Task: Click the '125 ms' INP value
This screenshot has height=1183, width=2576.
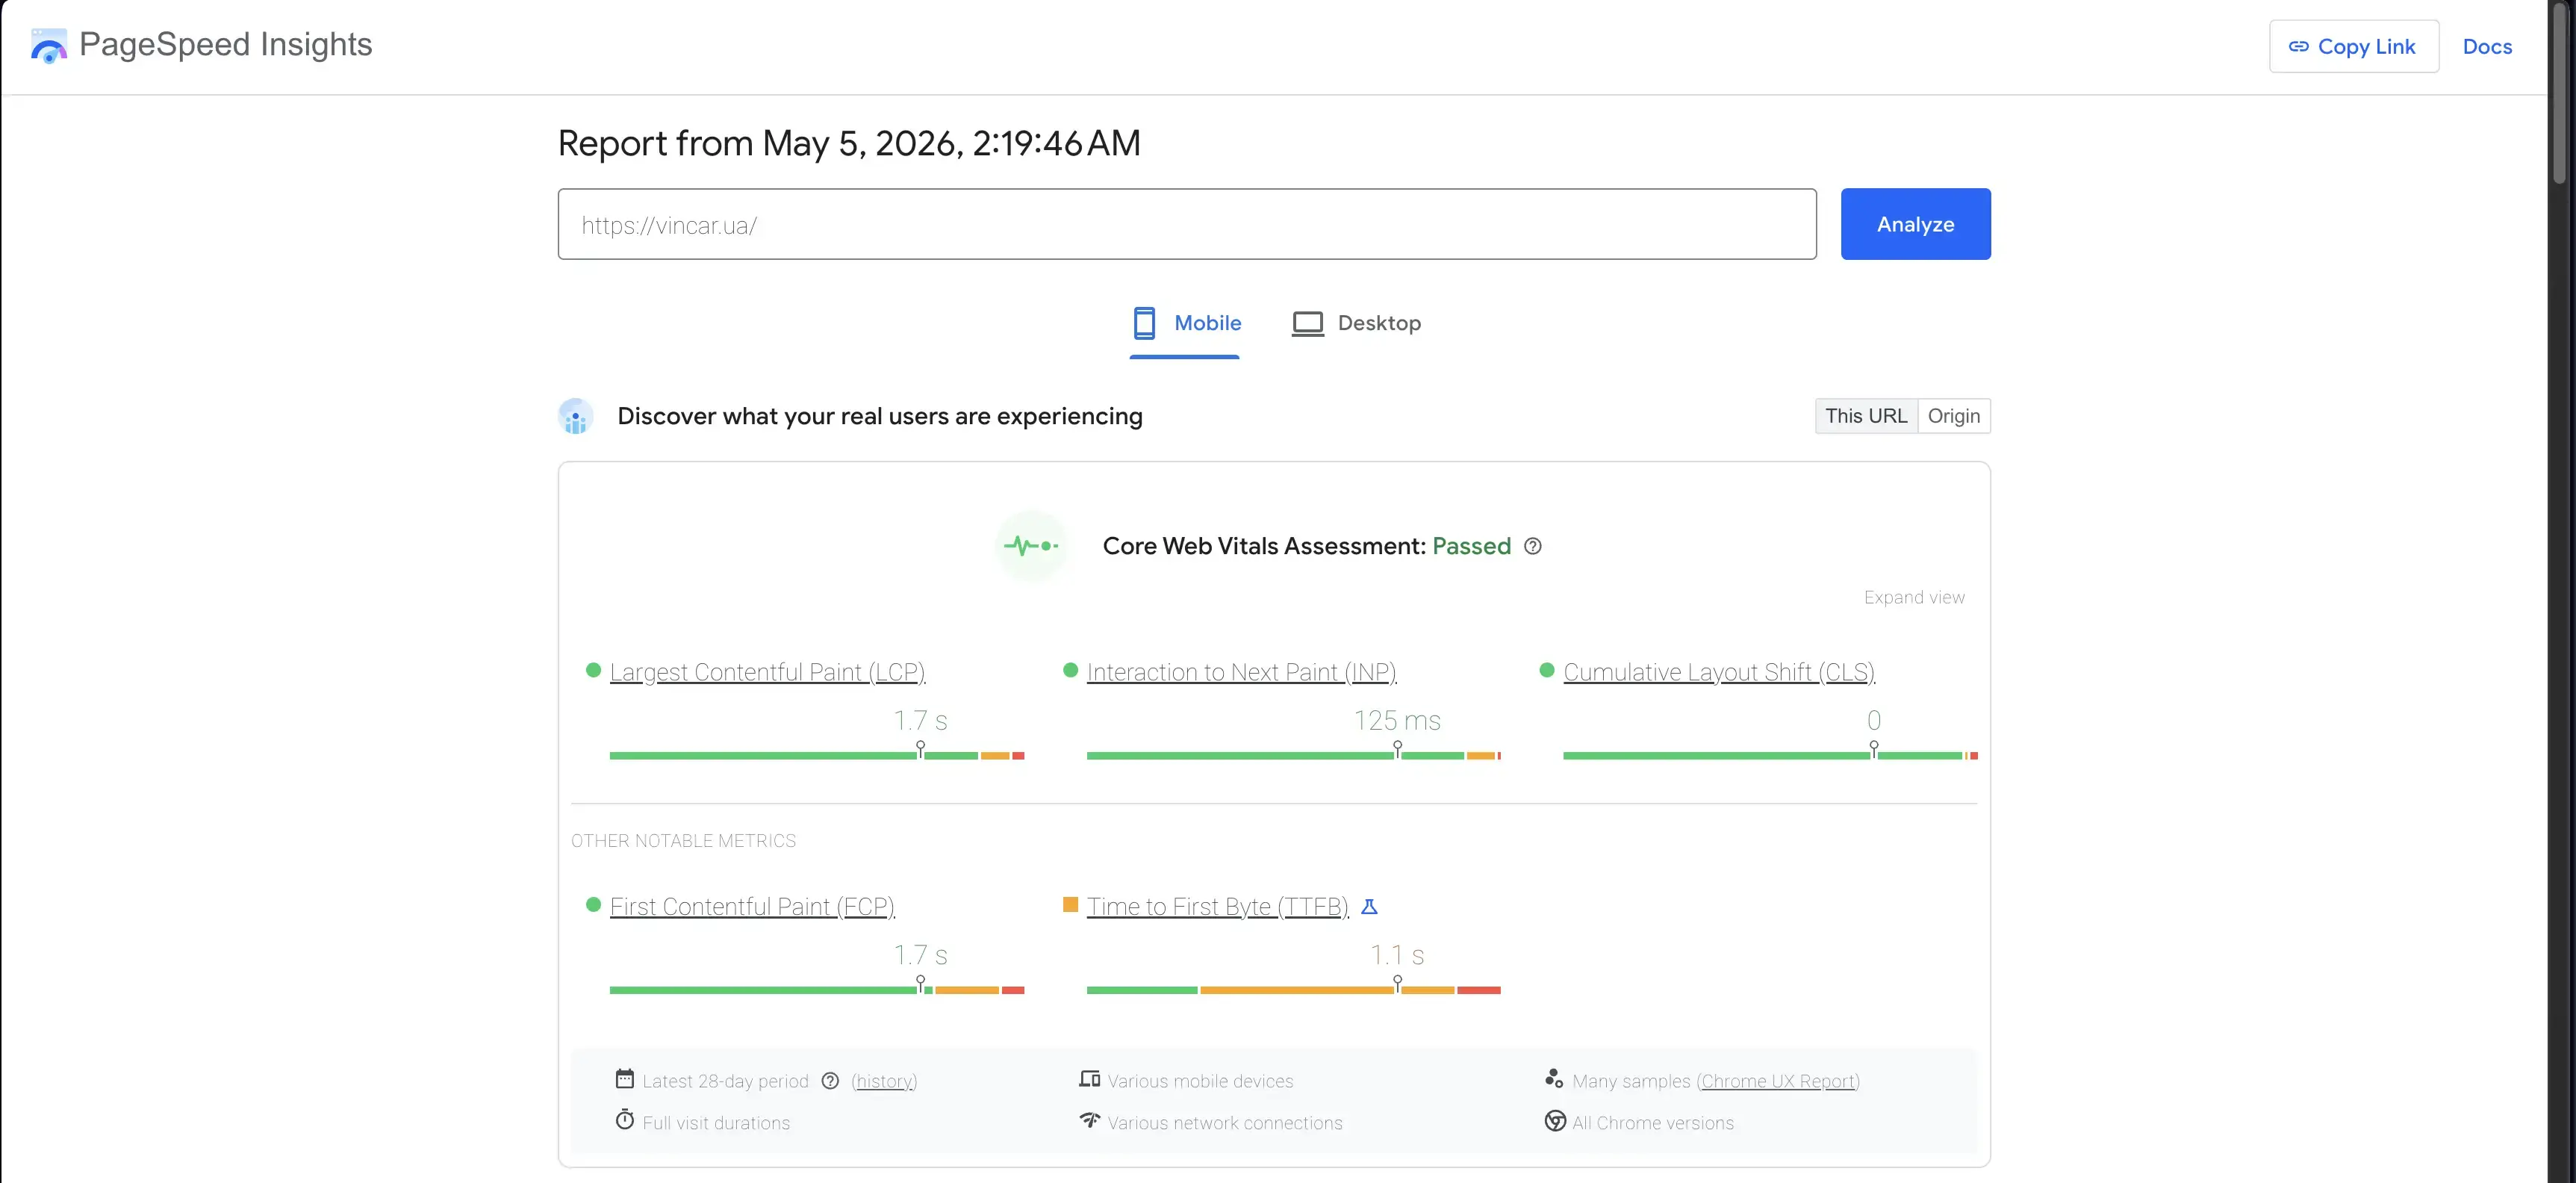Action: (x=1396, y=720)
